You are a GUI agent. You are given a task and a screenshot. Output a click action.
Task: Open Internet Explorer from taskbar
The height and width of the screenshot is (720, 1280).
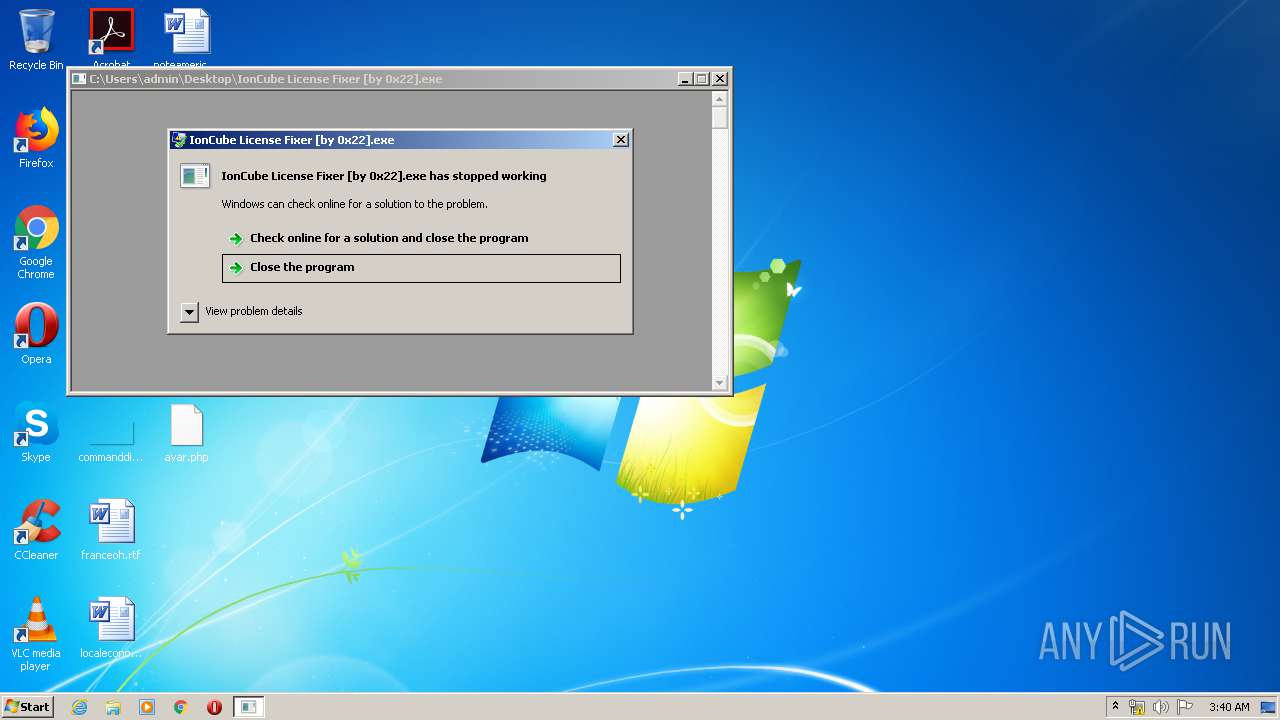79,707
